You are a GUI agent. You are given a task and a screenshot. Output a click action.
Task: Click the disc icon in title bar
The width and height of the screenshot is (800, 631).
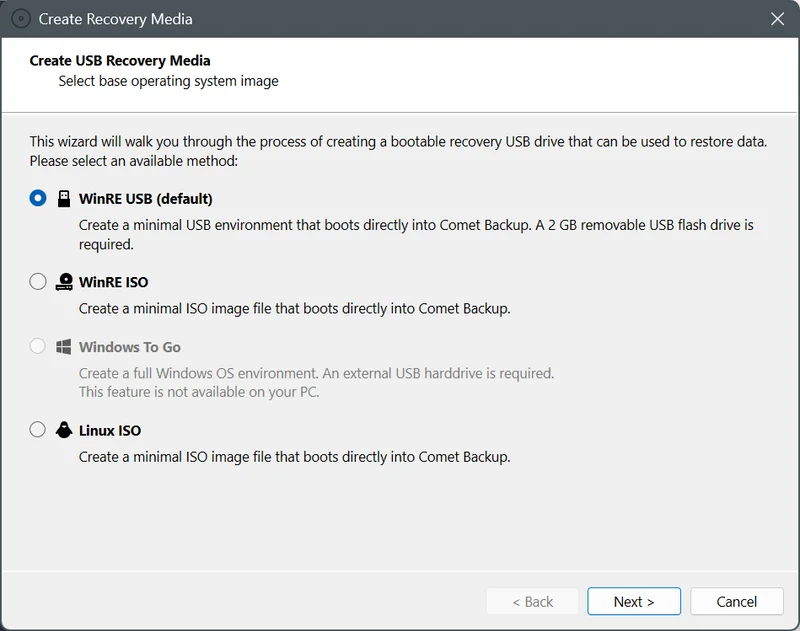click(21, 19)
